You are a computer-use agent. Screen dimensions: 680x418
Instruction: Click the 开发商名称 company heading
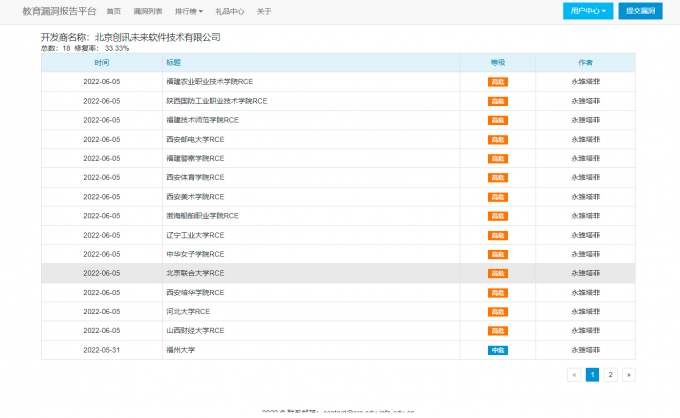pos(131,37)
